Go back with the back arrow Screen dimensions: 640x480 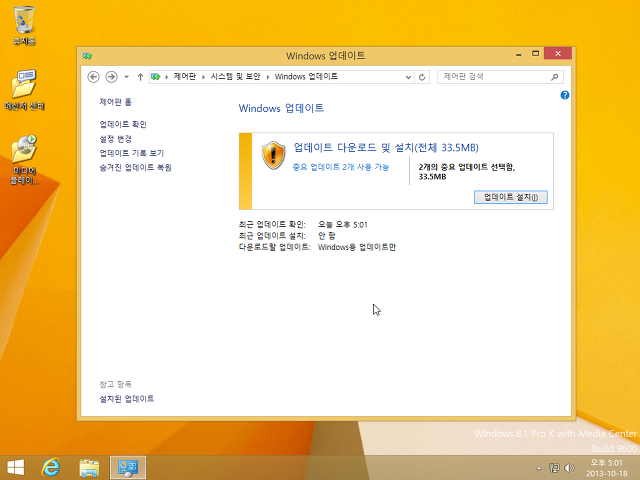(93, 77)
